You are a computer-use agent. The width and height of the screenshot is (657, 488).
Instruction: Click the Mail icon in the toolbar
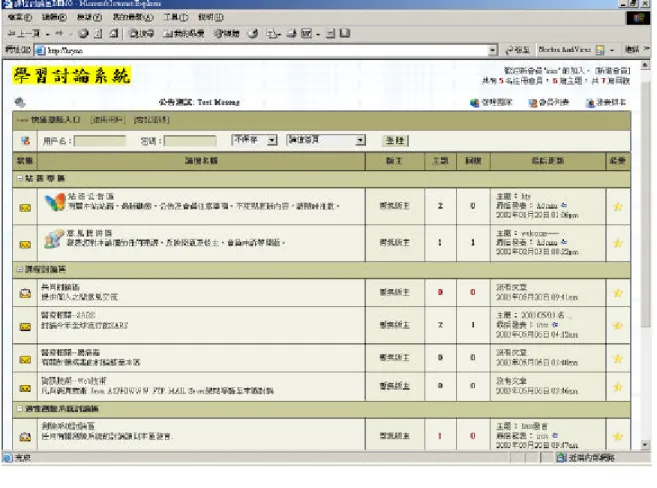pyautogui.click(x=272, y=34)
